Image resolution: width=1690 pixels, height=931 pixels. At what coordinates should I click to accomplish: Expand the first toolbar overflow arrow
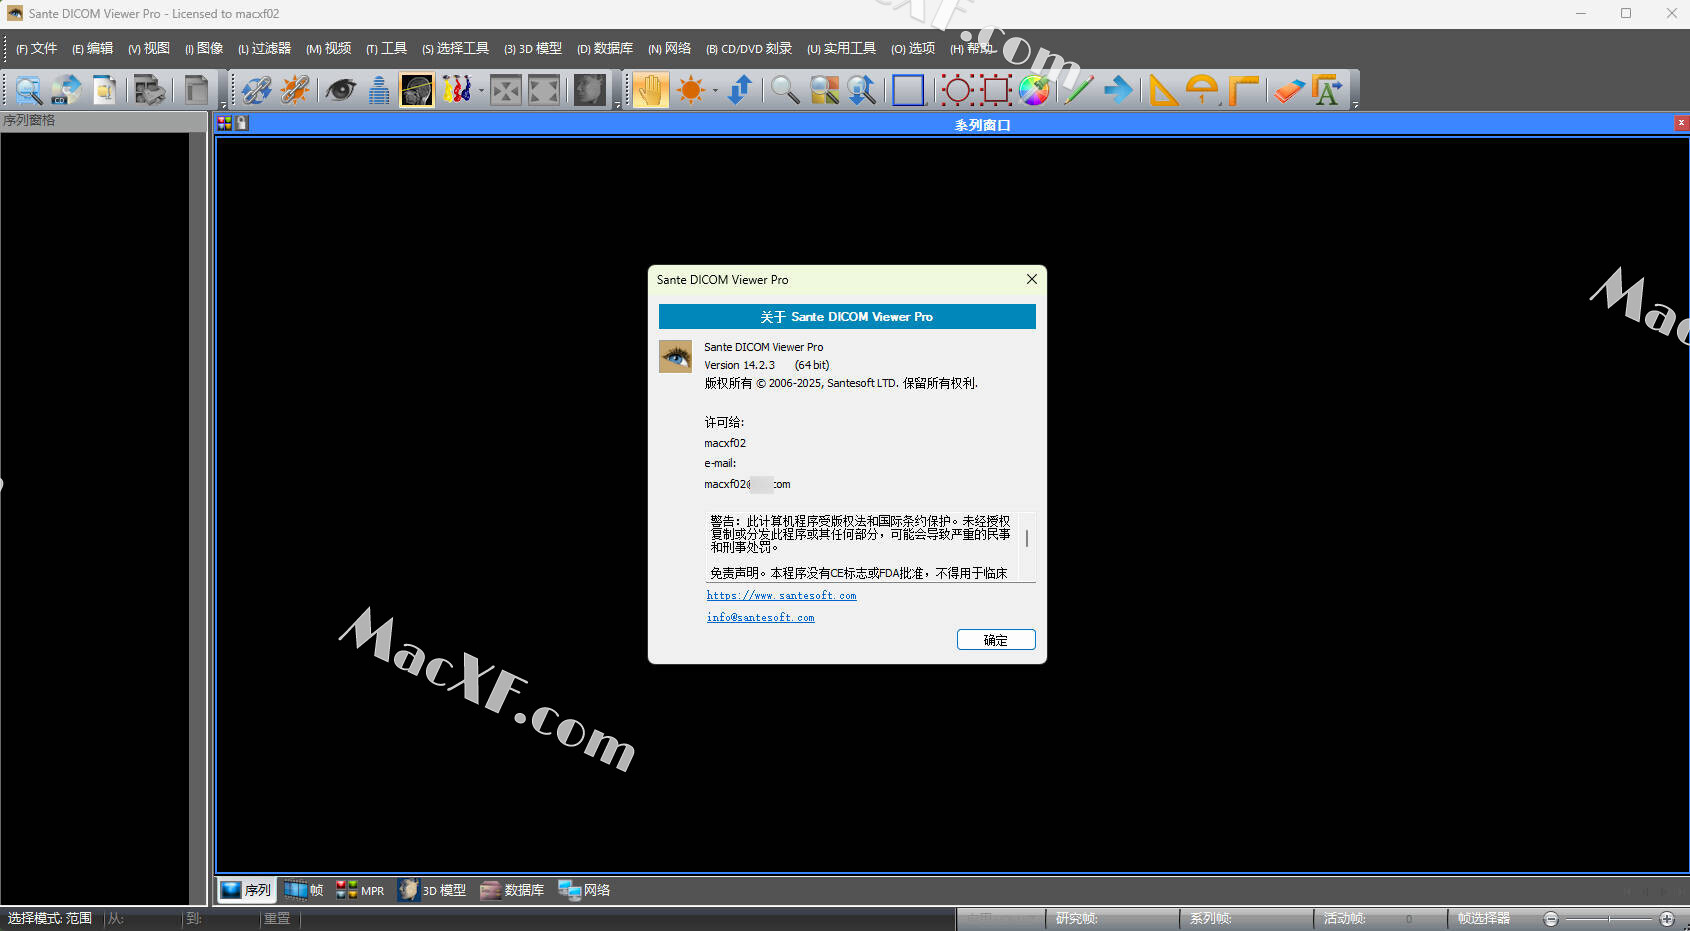click(223, 104)
